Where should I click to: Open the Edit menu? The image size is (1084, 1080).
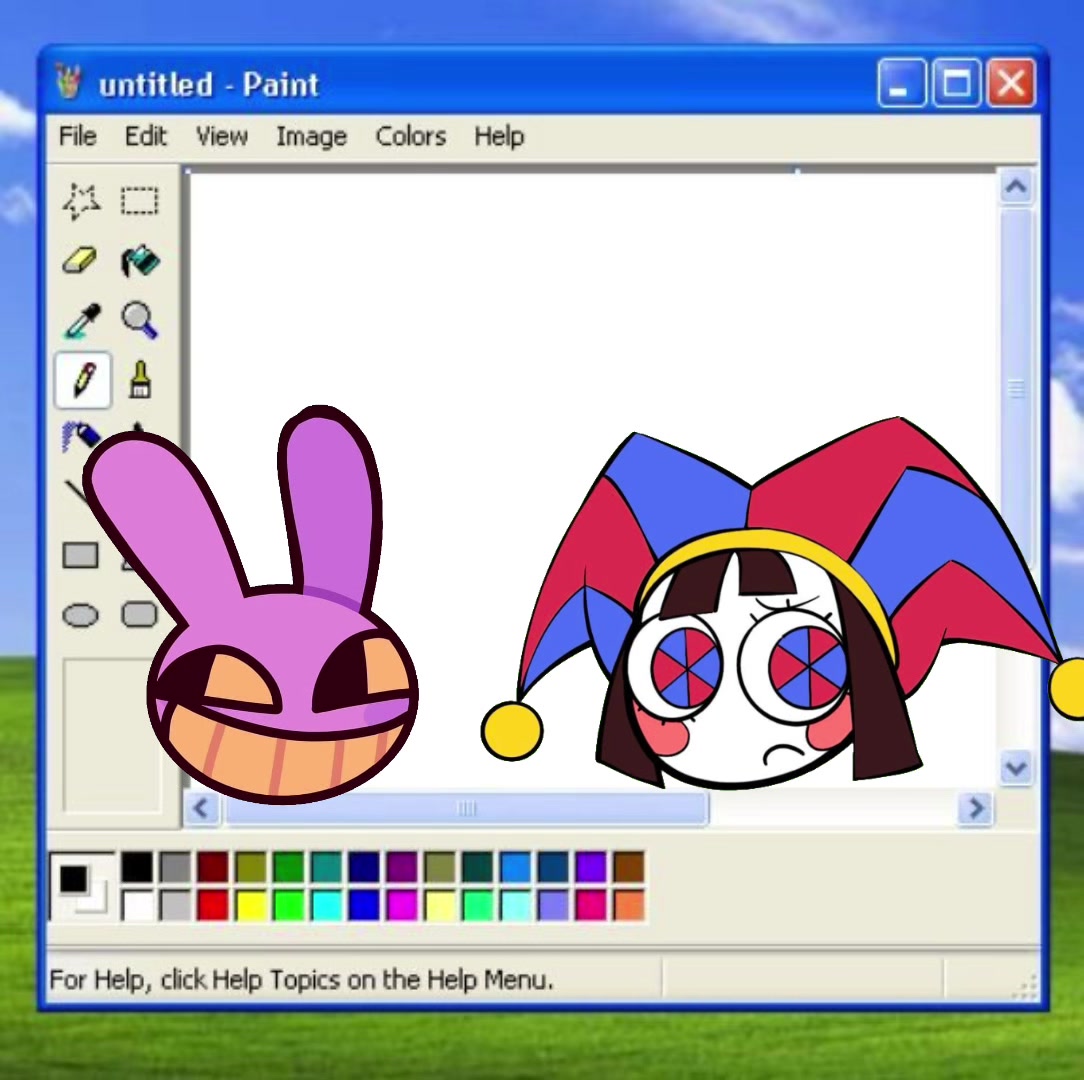click(146, 136)
